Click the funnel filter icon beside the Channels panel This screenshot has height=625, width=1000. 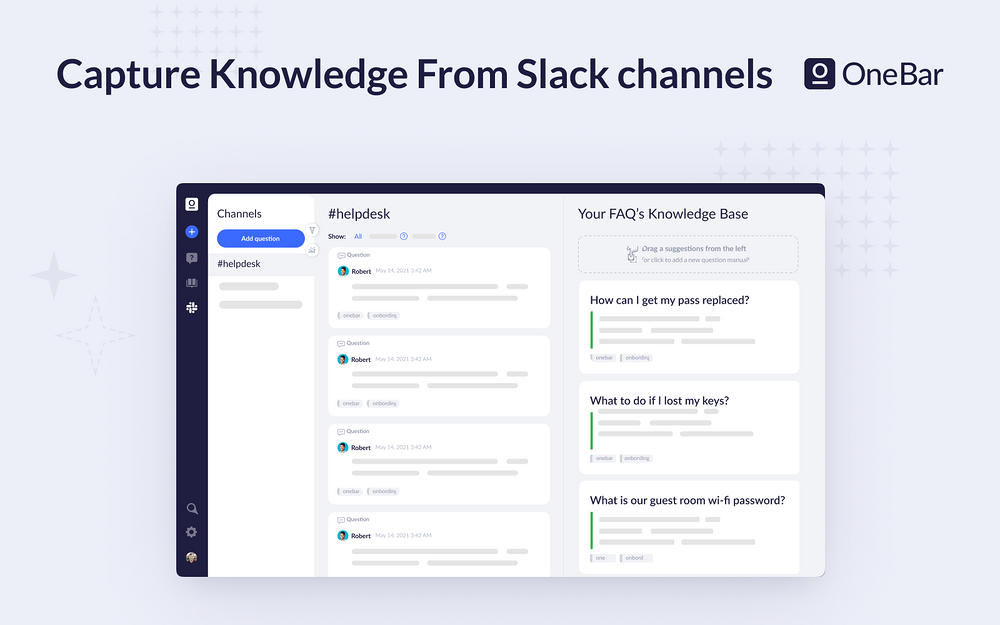coord(312,230)
